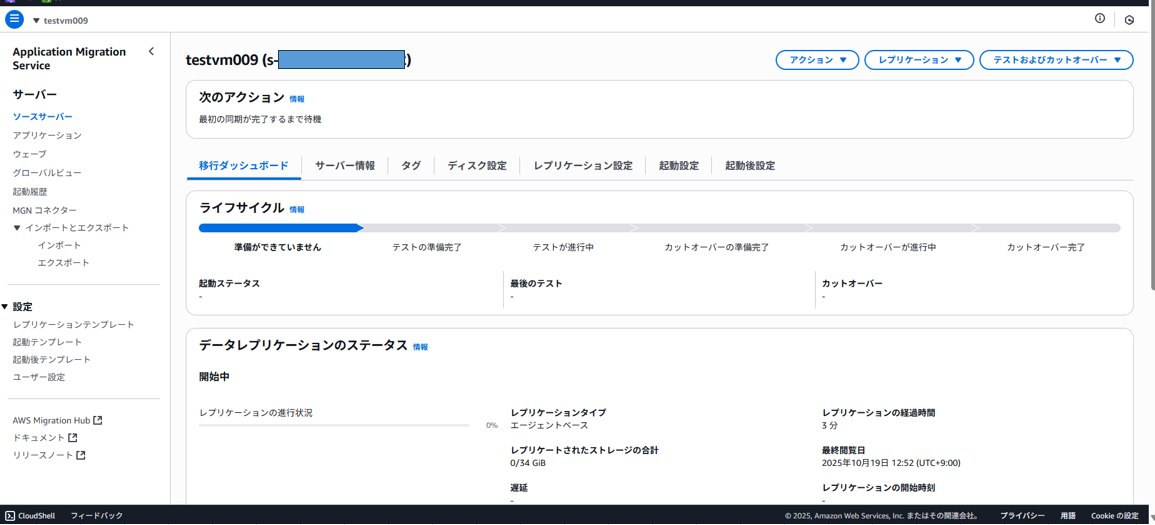Click external link icon beside リリースノート
This screenshot has width=1155, height=525.
coord(81,455)
